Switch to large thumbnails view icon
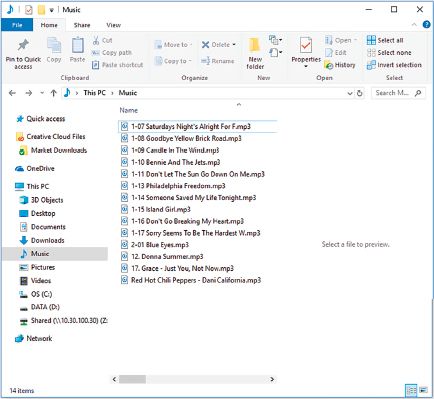The height and width of the screenshot is (399, 434). [x=423, y=390]
